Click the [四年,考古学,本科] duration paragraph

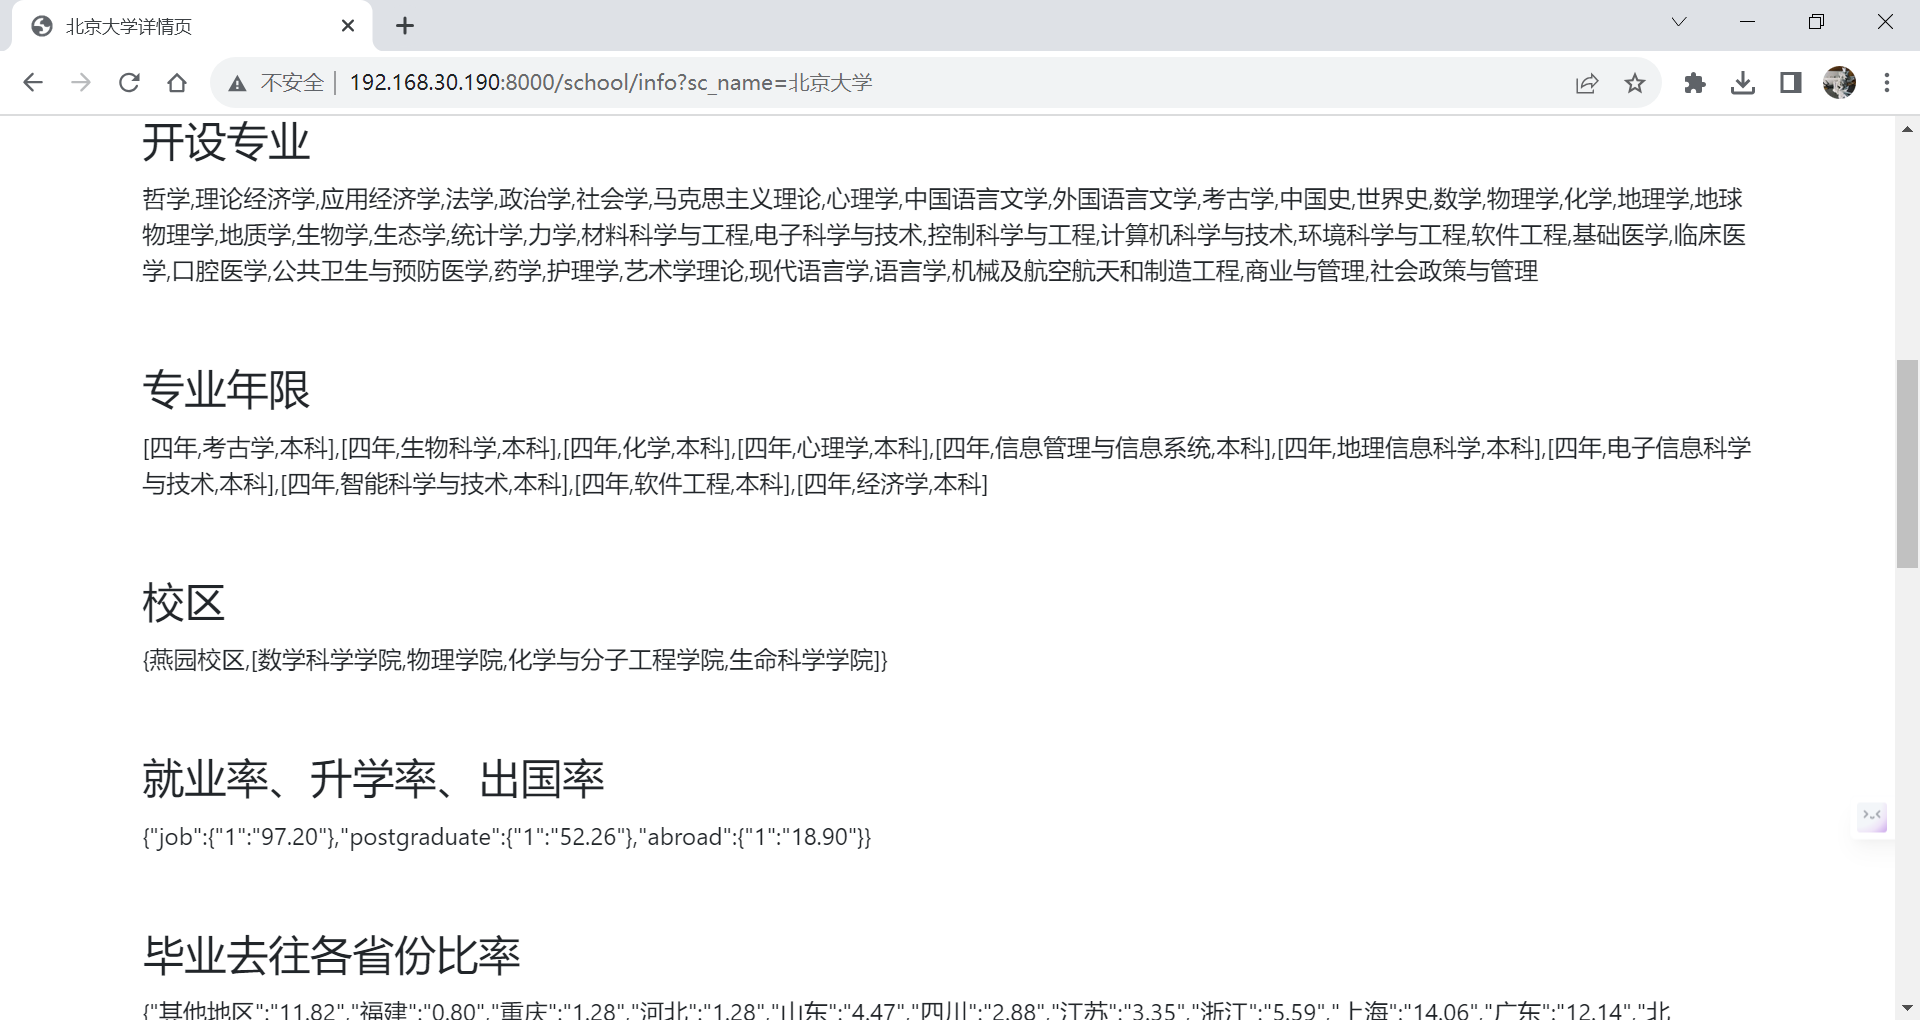(x=947, y=466)
